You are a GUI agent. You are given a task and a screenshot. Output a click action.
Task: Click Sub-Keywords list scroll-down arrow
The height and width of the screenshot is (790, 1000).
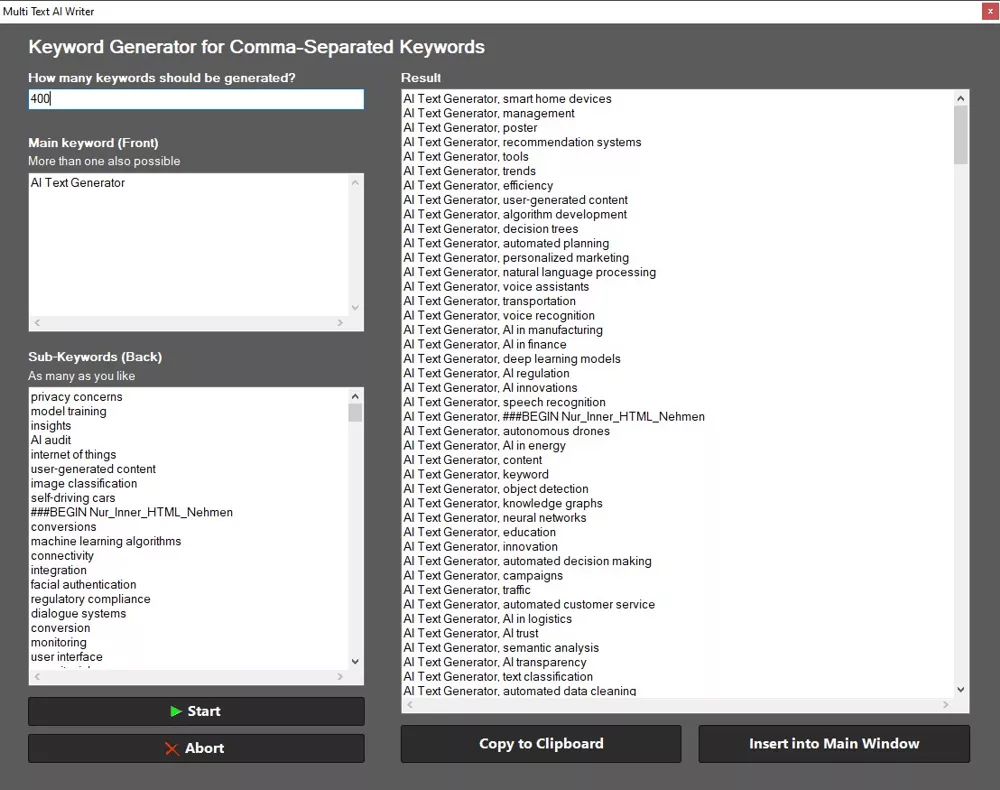pos(355,661)
